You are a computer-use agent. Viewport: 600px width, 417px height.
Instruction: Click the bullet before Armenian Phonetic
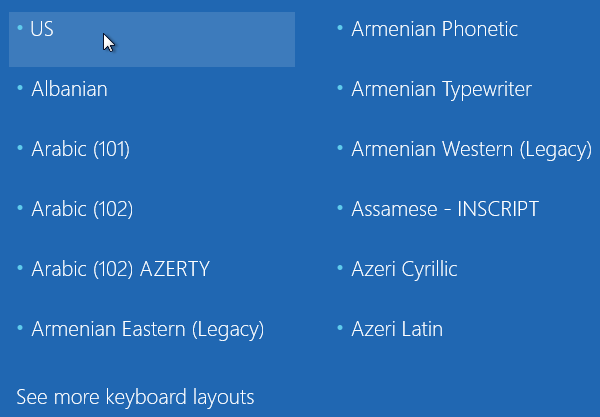click(341, 27)
